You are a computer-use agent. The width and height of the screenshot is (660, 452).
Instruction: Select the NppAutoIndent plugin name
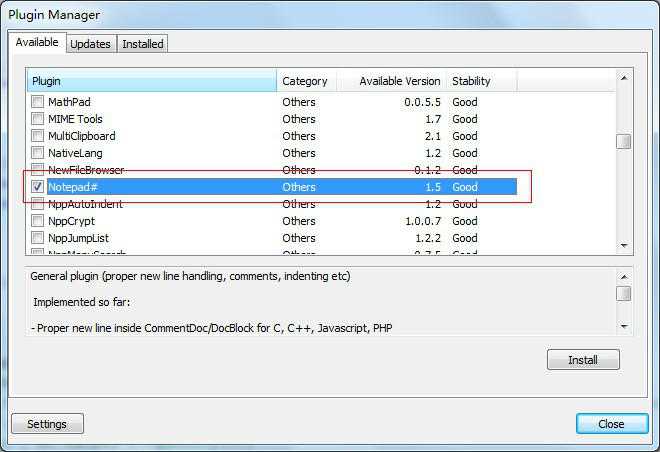[x=85, y=204]
